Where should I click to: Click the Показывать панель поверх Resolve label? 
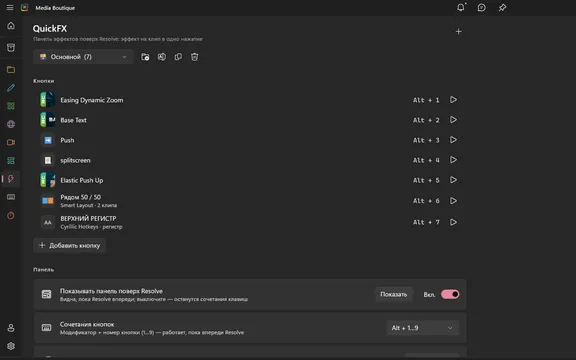(x=111, y=291)
